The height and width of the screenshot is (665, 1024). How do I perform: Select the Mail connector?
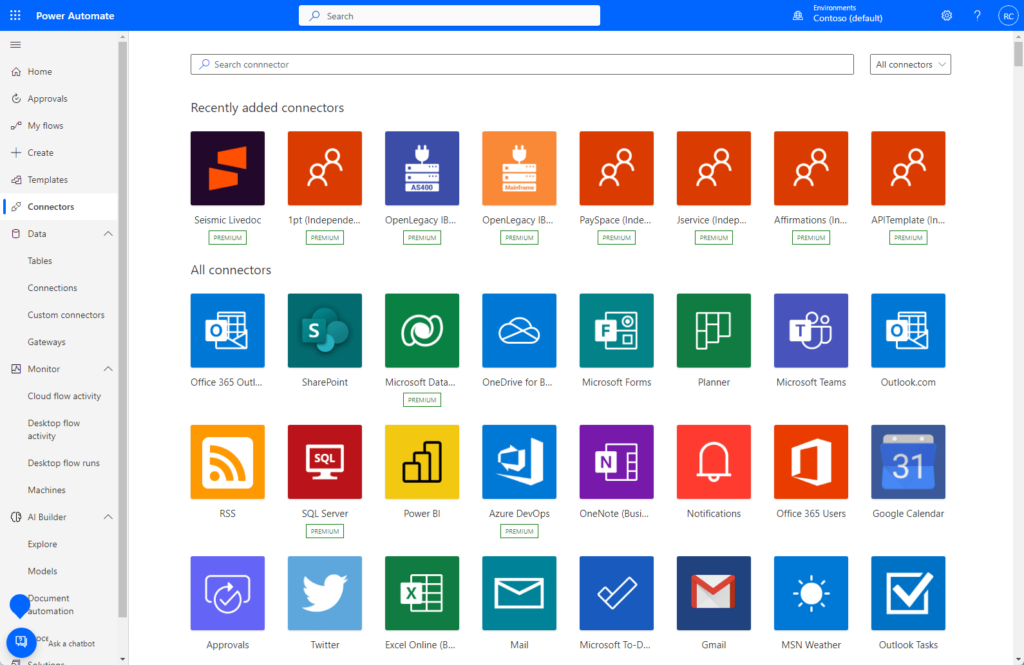tap(519, 593)
